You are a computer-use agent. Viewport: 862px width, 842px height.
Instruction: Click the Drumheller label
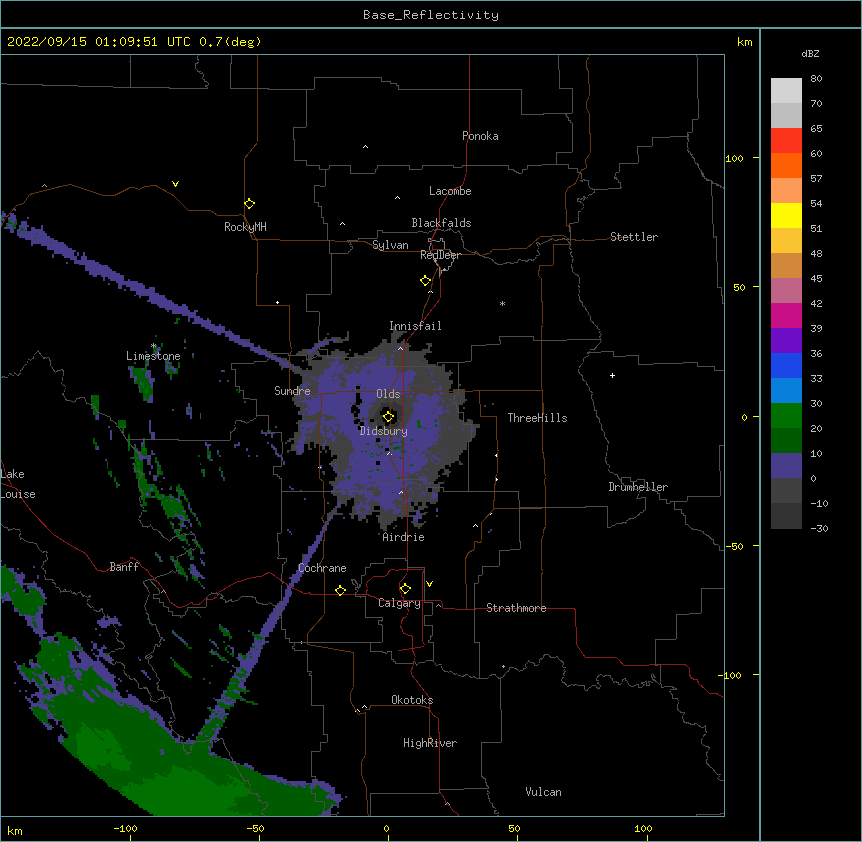tap(638, 487)
